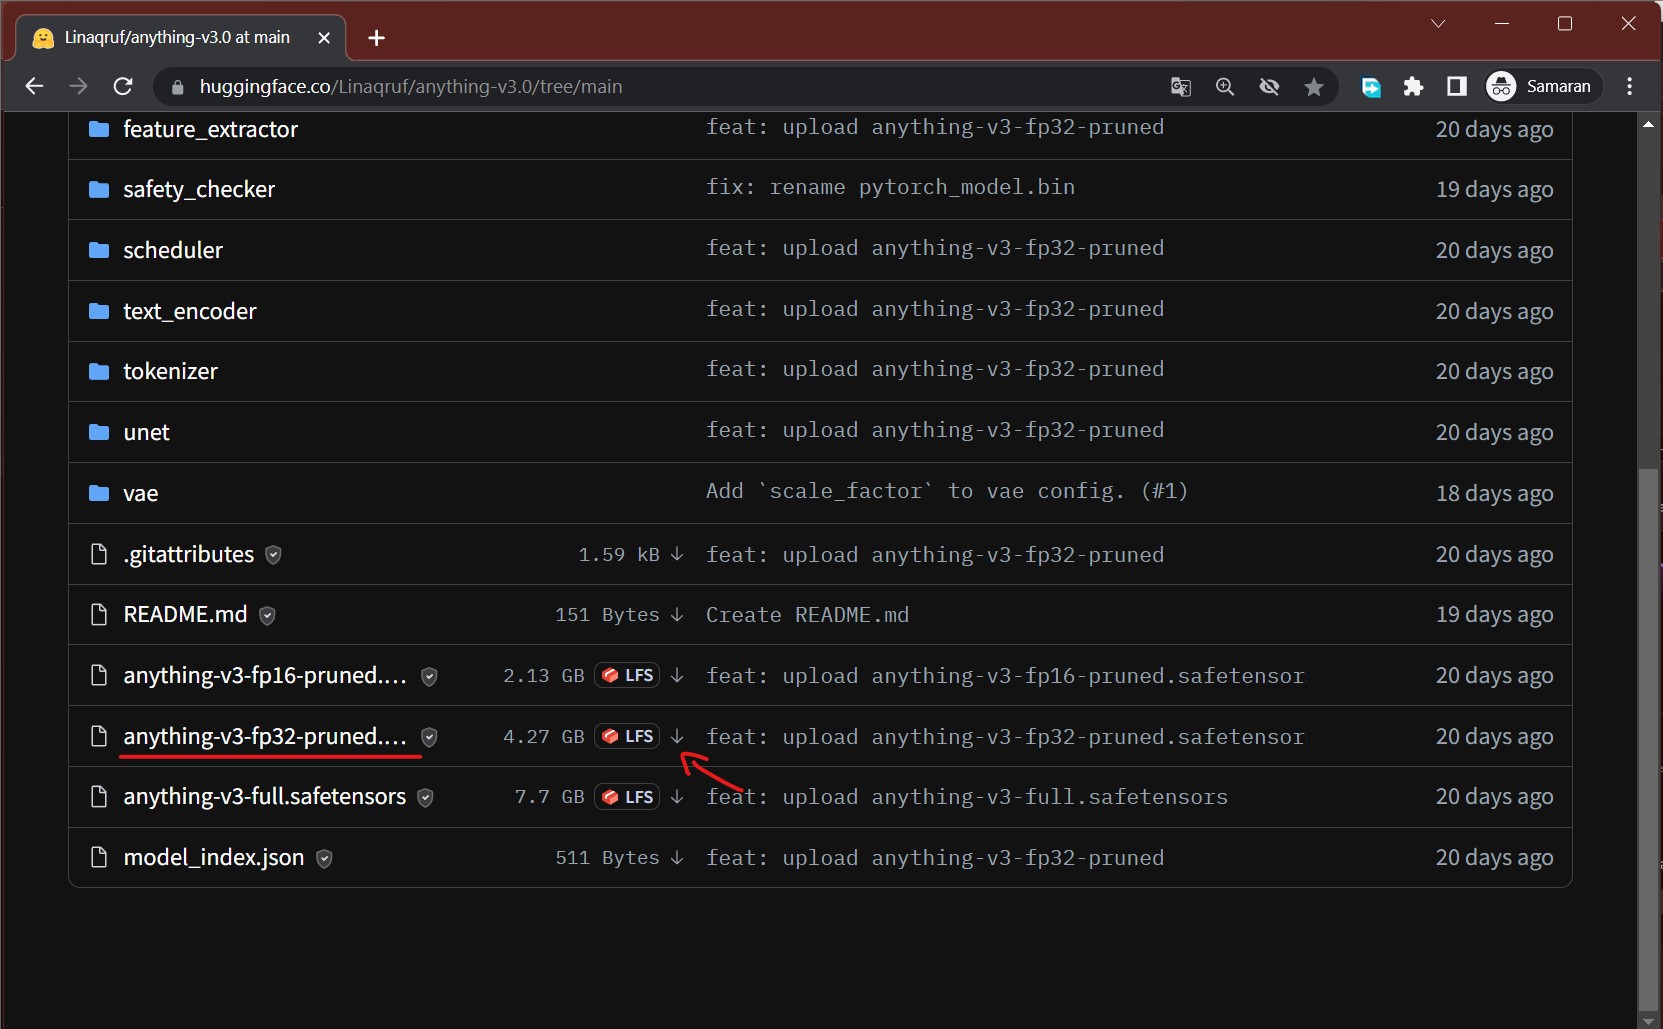Open the safety_checker folder
Viewport: 1663px width, 1029px height.
pyautogui.click(x=199, y=189)
